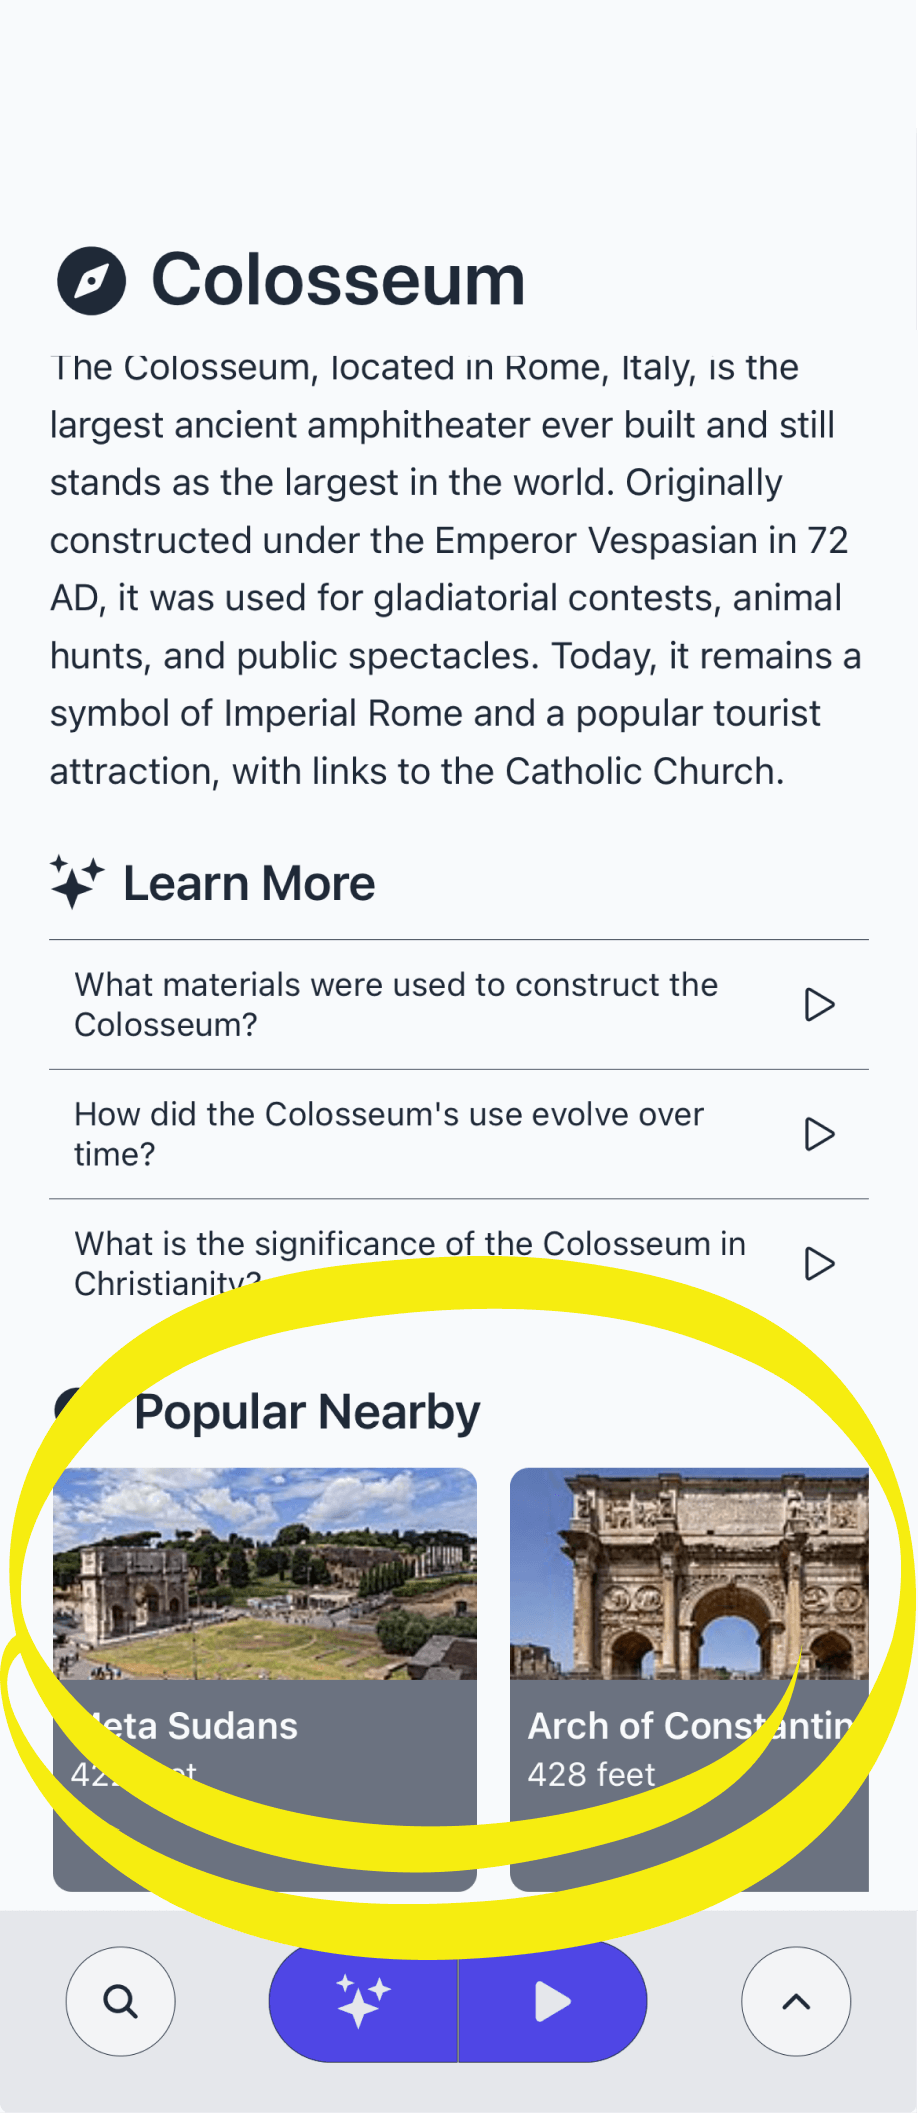Select "What materials were used" question text

(396, 1004)
